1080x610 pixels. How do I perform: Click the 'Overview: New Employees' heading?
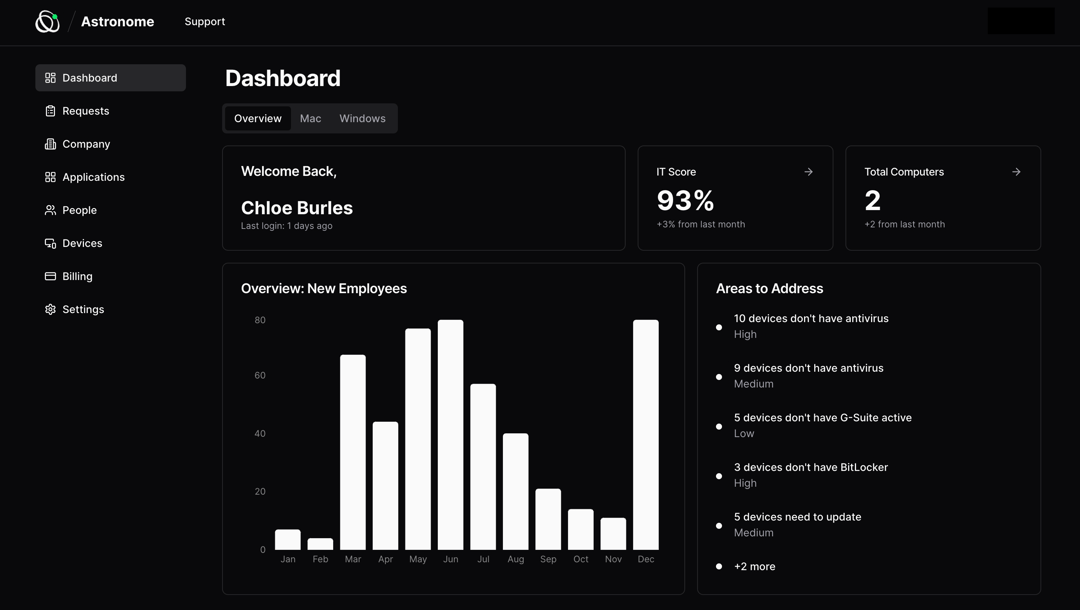(x=324, y=288)
